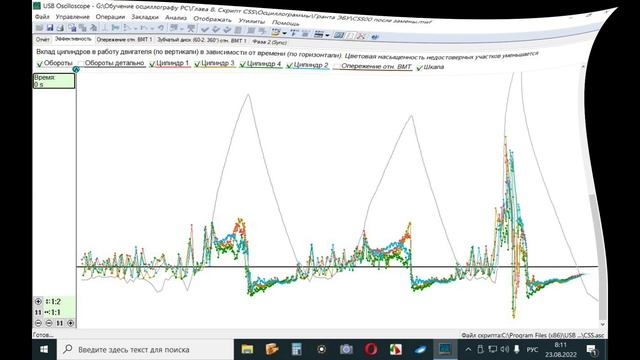Click the second minus zoom button in bottom row
Screen dimensions: 640x360
click(49, 323)
